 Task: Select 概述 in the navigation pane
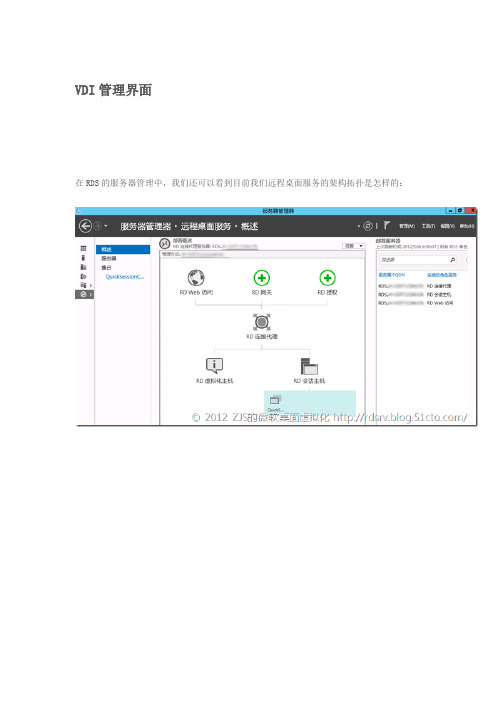coord(123,249)
